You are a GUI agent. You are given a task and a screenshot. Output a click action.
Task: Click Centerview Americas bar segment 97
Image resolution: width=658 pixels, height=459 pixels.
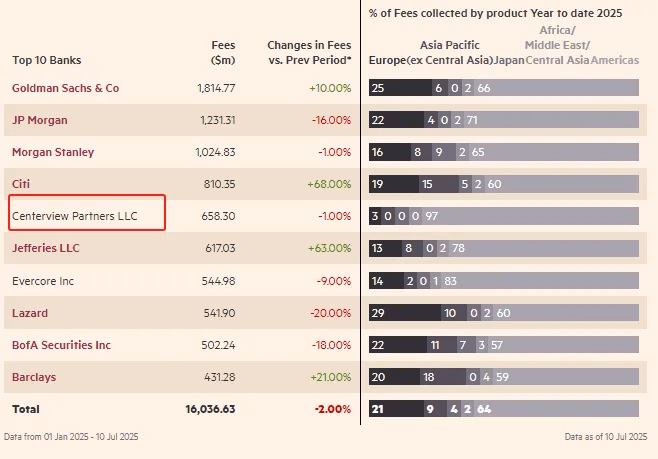(531, 216)
